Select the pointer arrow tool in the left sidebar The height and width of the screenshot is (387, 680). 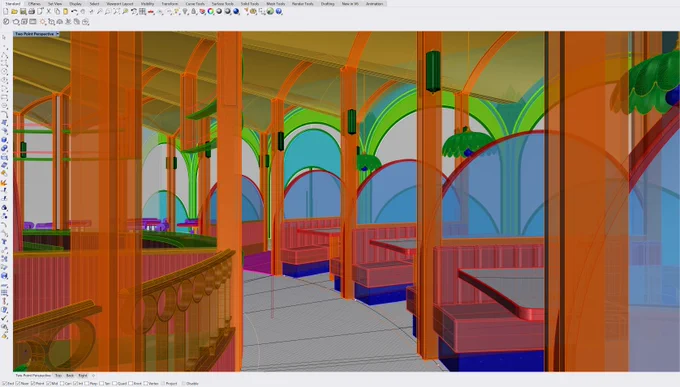[4, 37]
